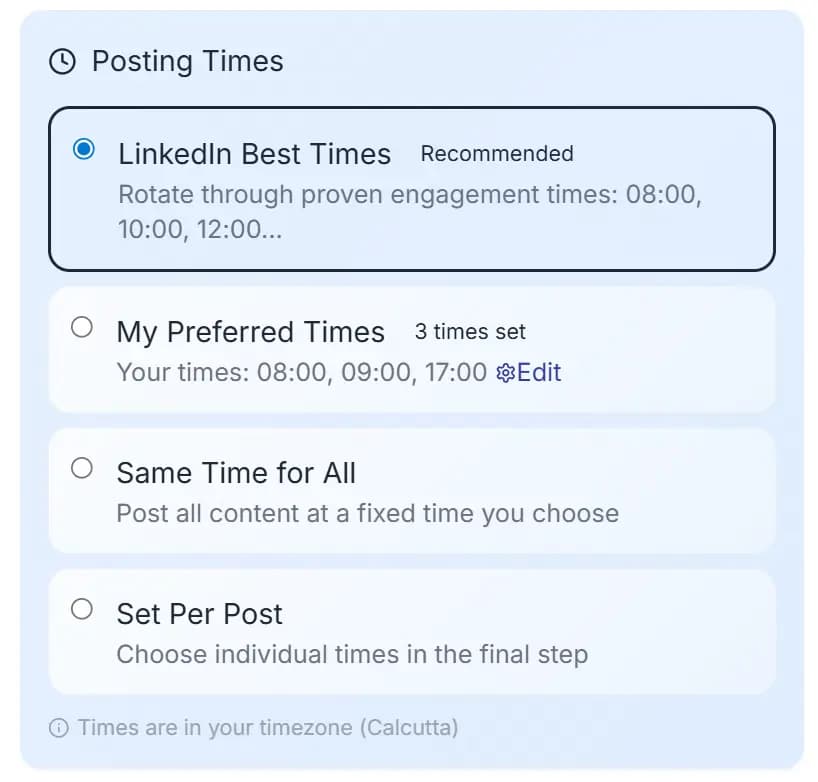The height and width of the screenshot is (782, 818).
Task: Open the Edit link for preferred times
Action: click(539, 372)
